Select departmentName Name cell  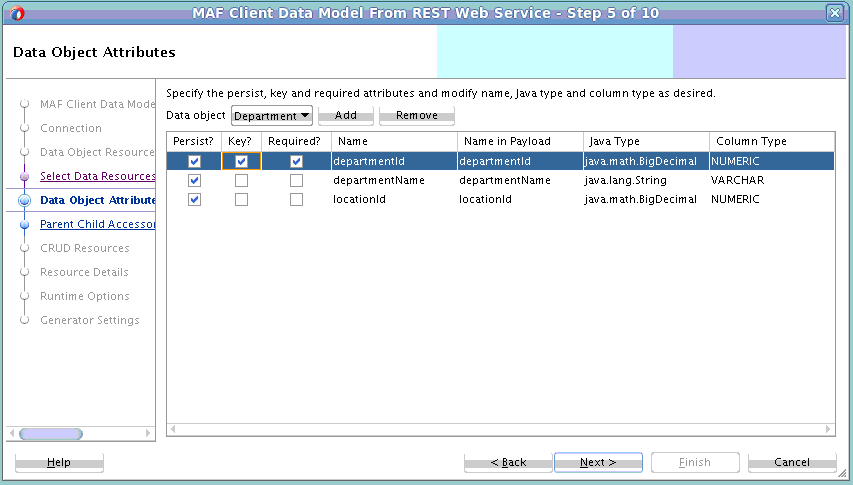point(394,181)
